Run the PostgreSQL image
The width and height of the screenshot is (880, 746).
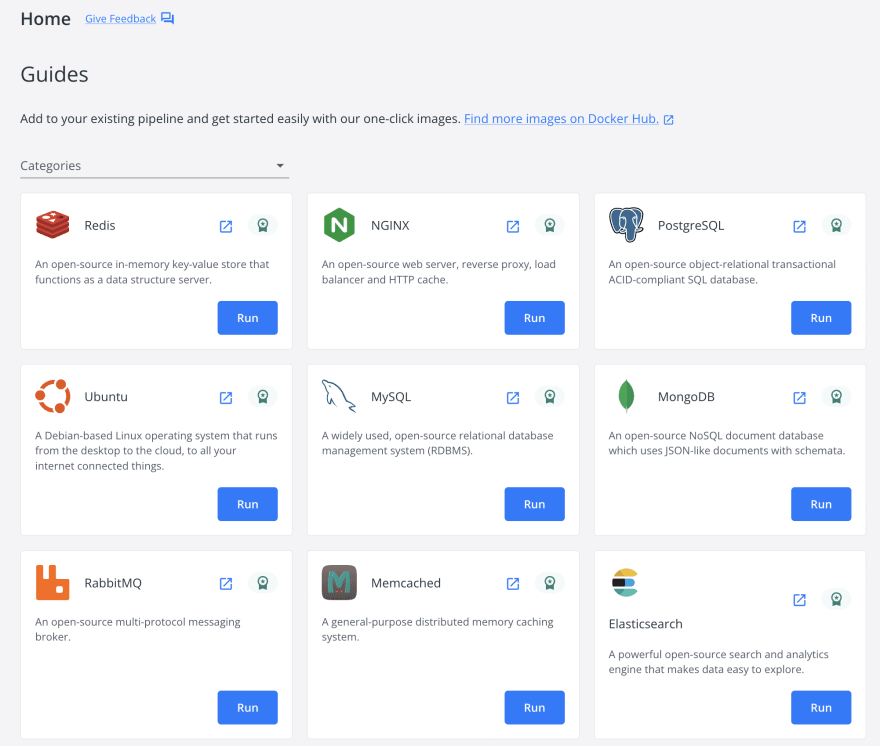coord(821,318)
